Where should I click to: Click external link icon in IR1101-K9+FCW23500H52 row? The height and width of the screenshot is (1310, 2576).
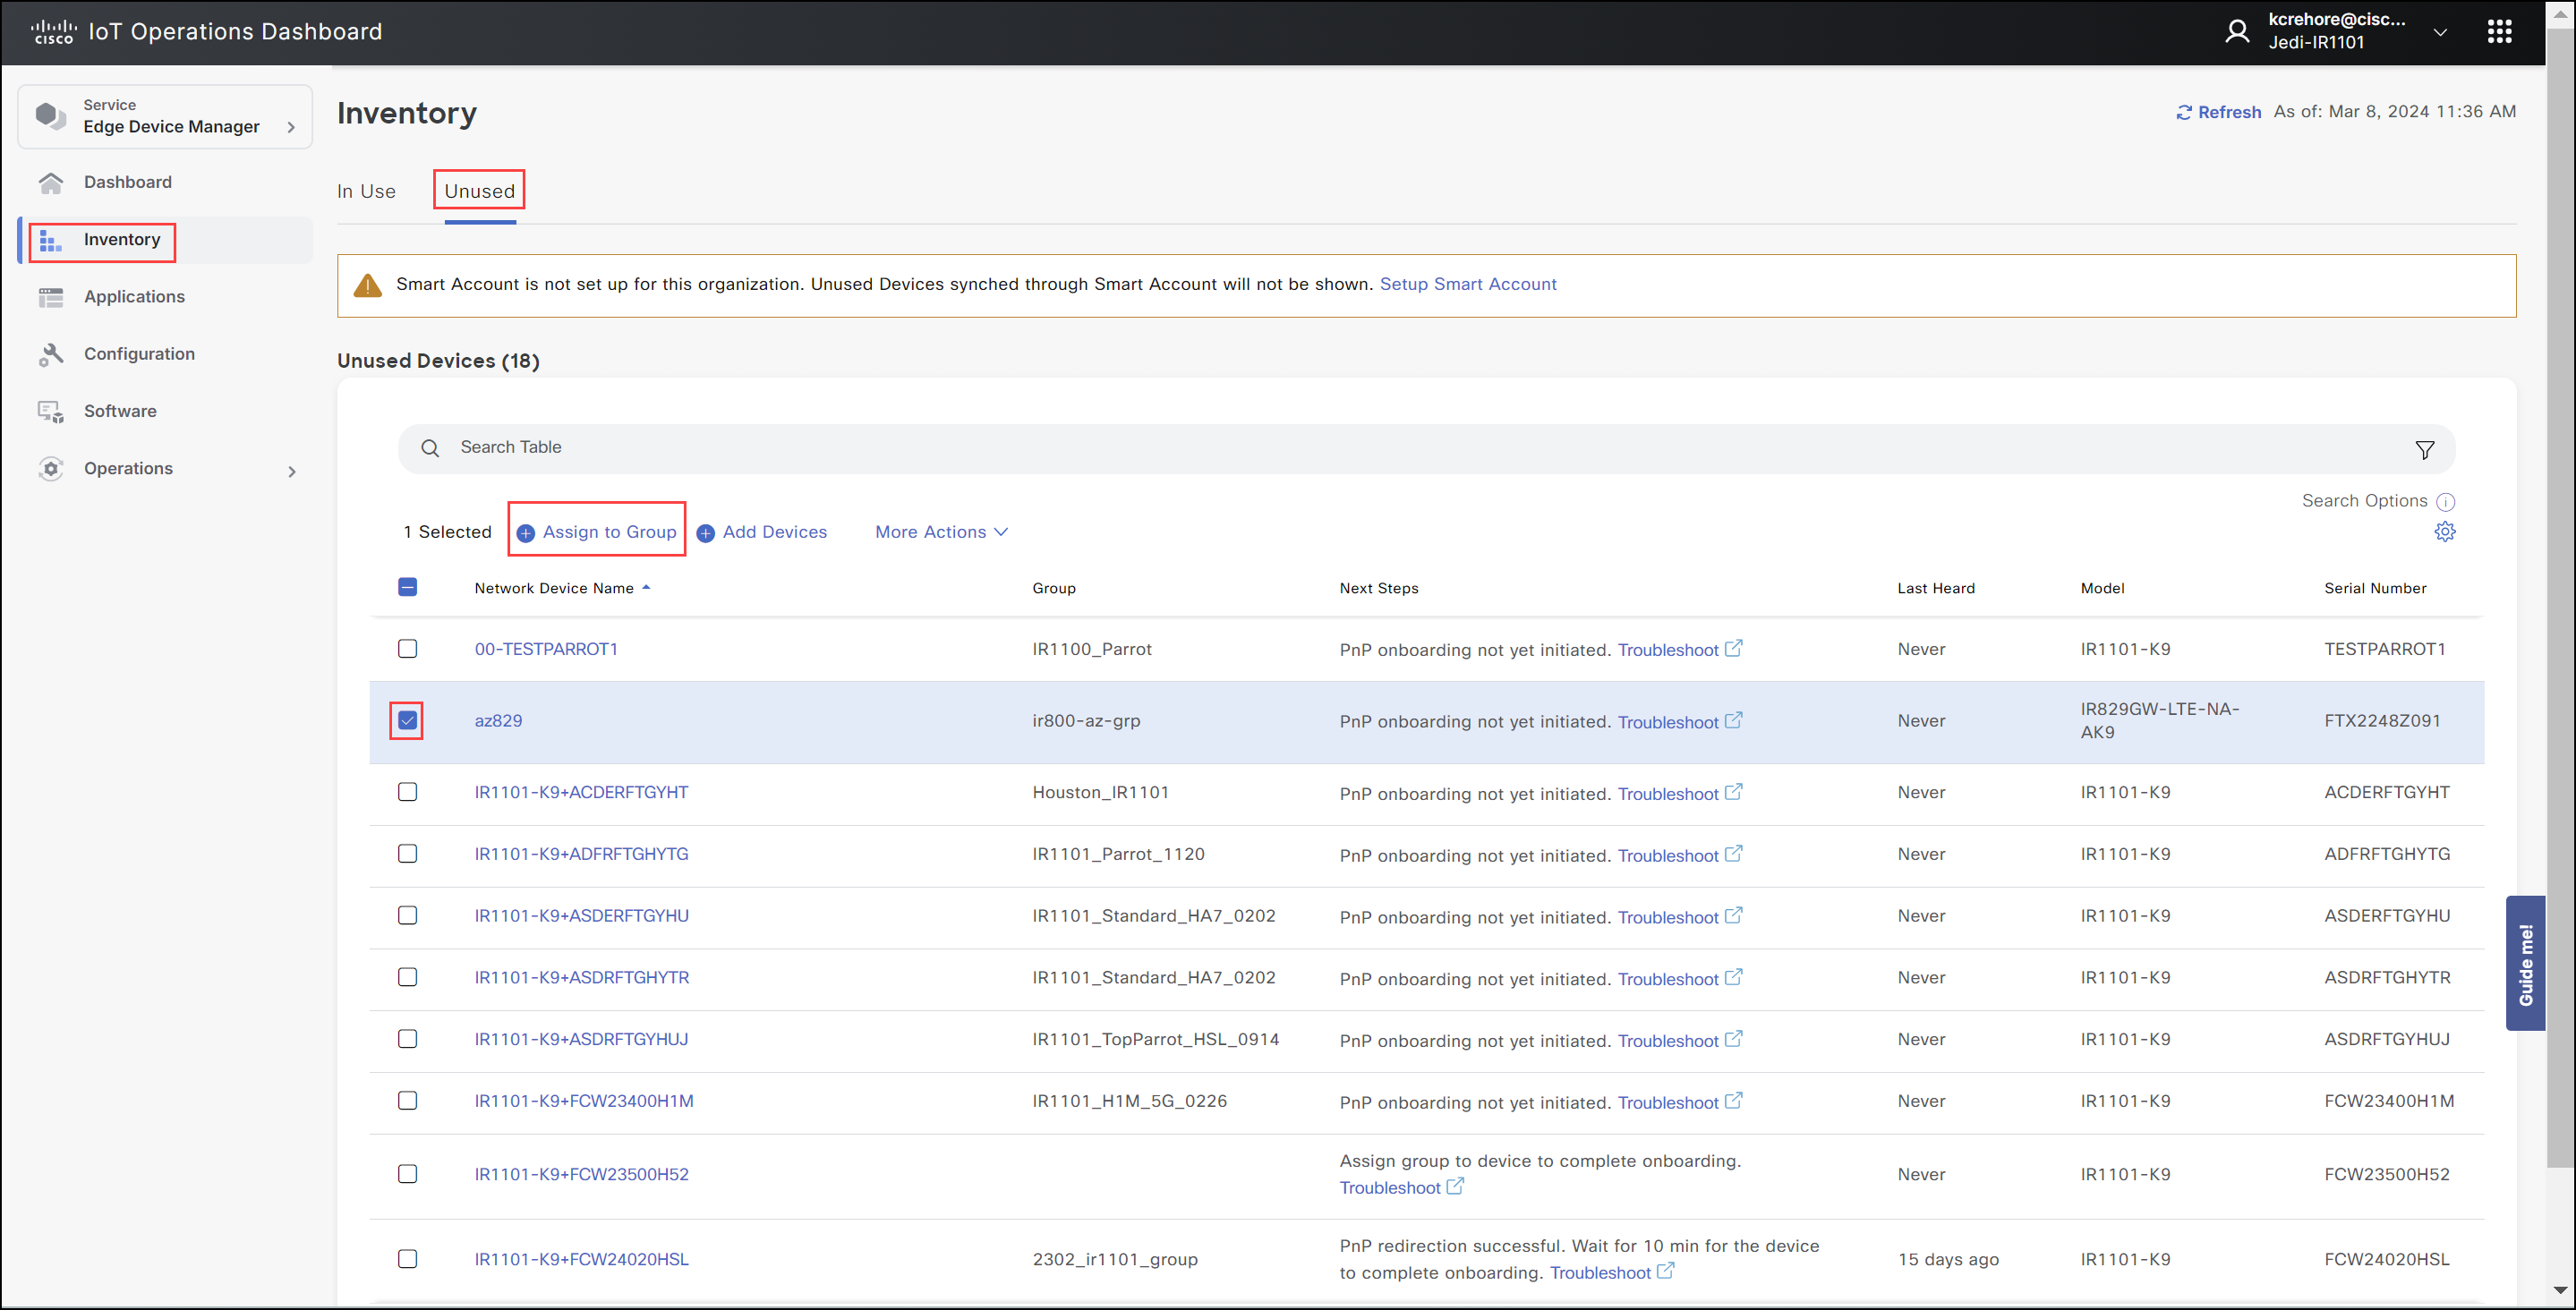coord(1456,1186)
